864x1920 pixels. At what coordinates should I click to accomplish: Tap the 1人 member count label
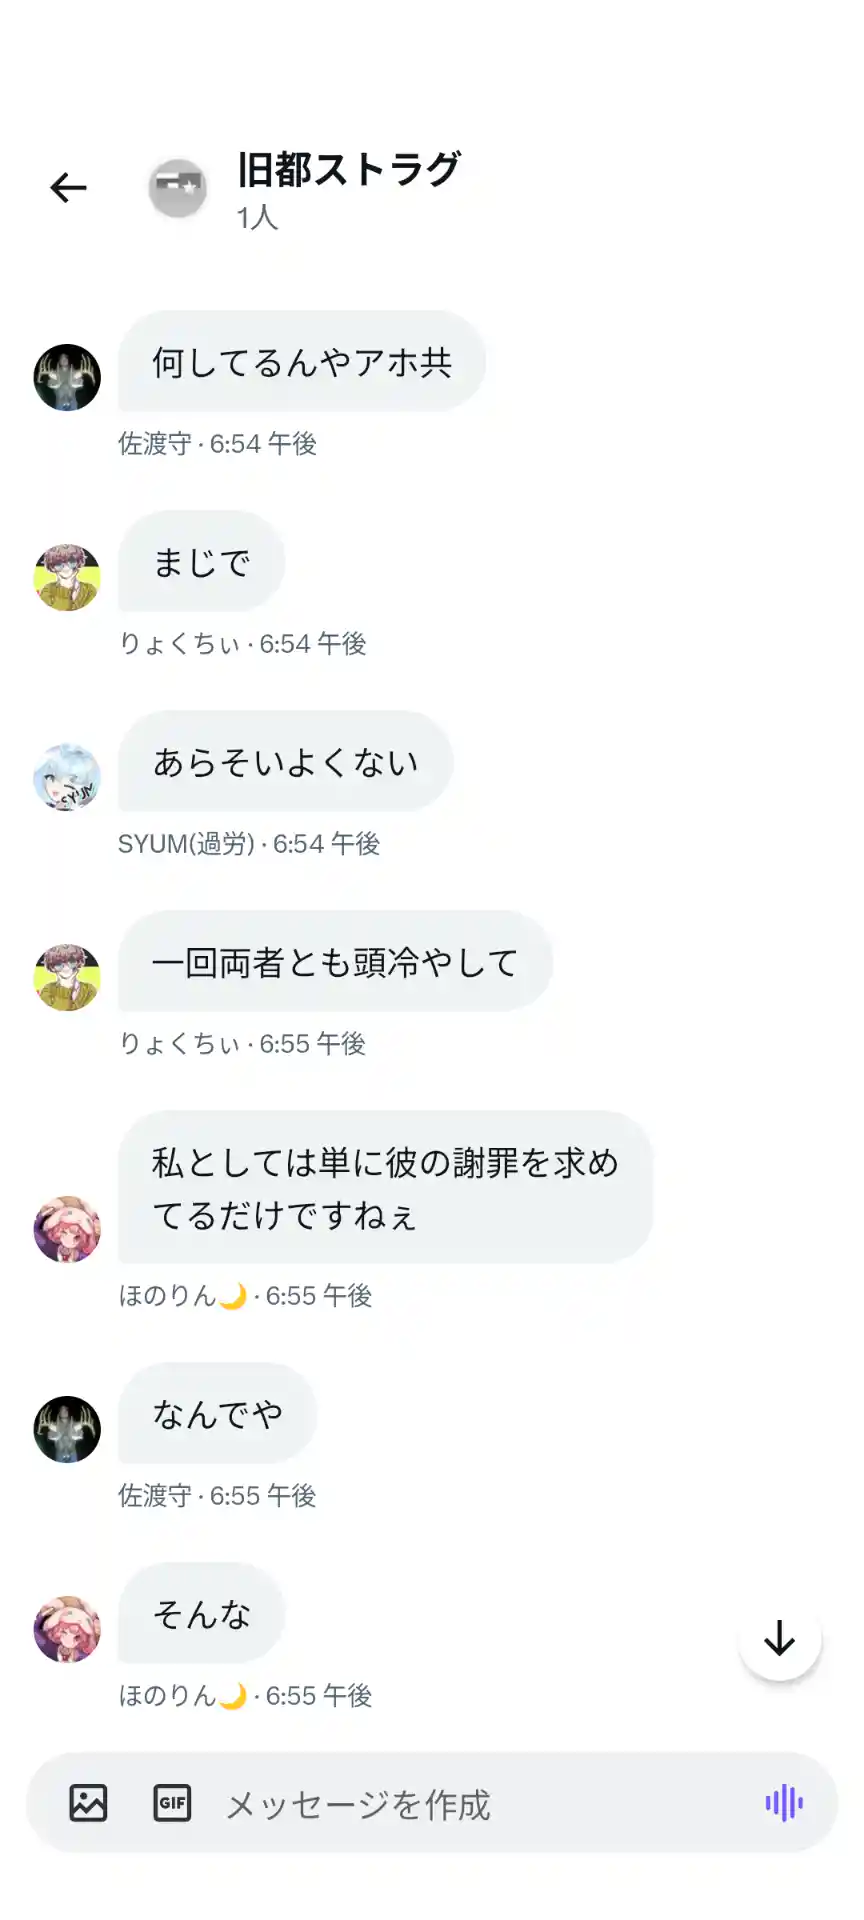point(257,217)
